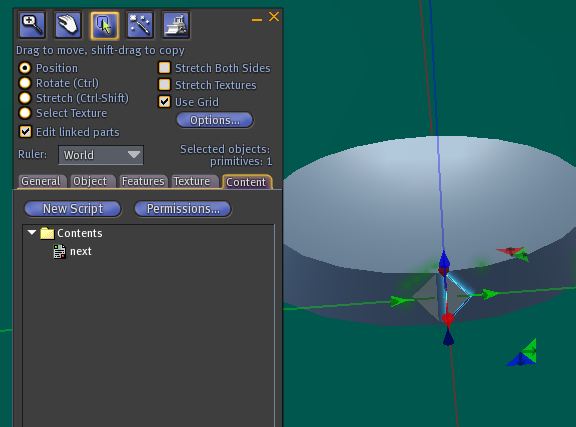Enable Stretch Both Sides checkbox
This screenshot has width=576, height=427.
click(164, 68)
